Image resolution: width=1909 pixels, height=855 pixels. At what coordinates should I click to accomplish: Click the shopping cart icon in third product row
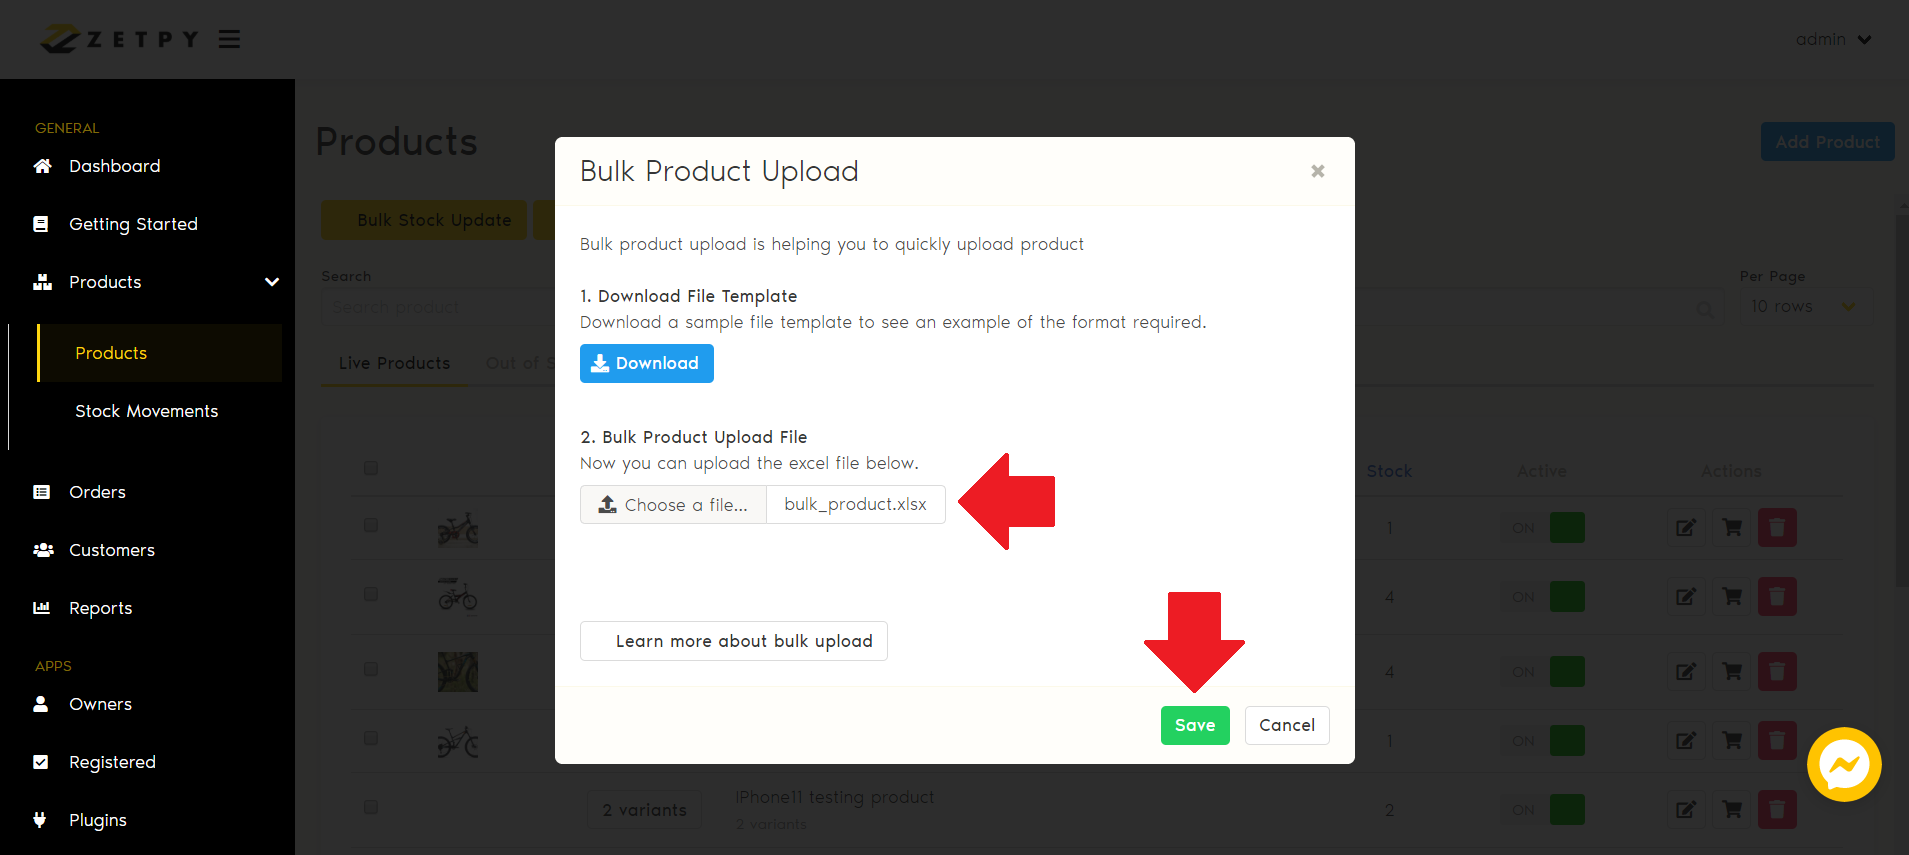pos(1732,671)
